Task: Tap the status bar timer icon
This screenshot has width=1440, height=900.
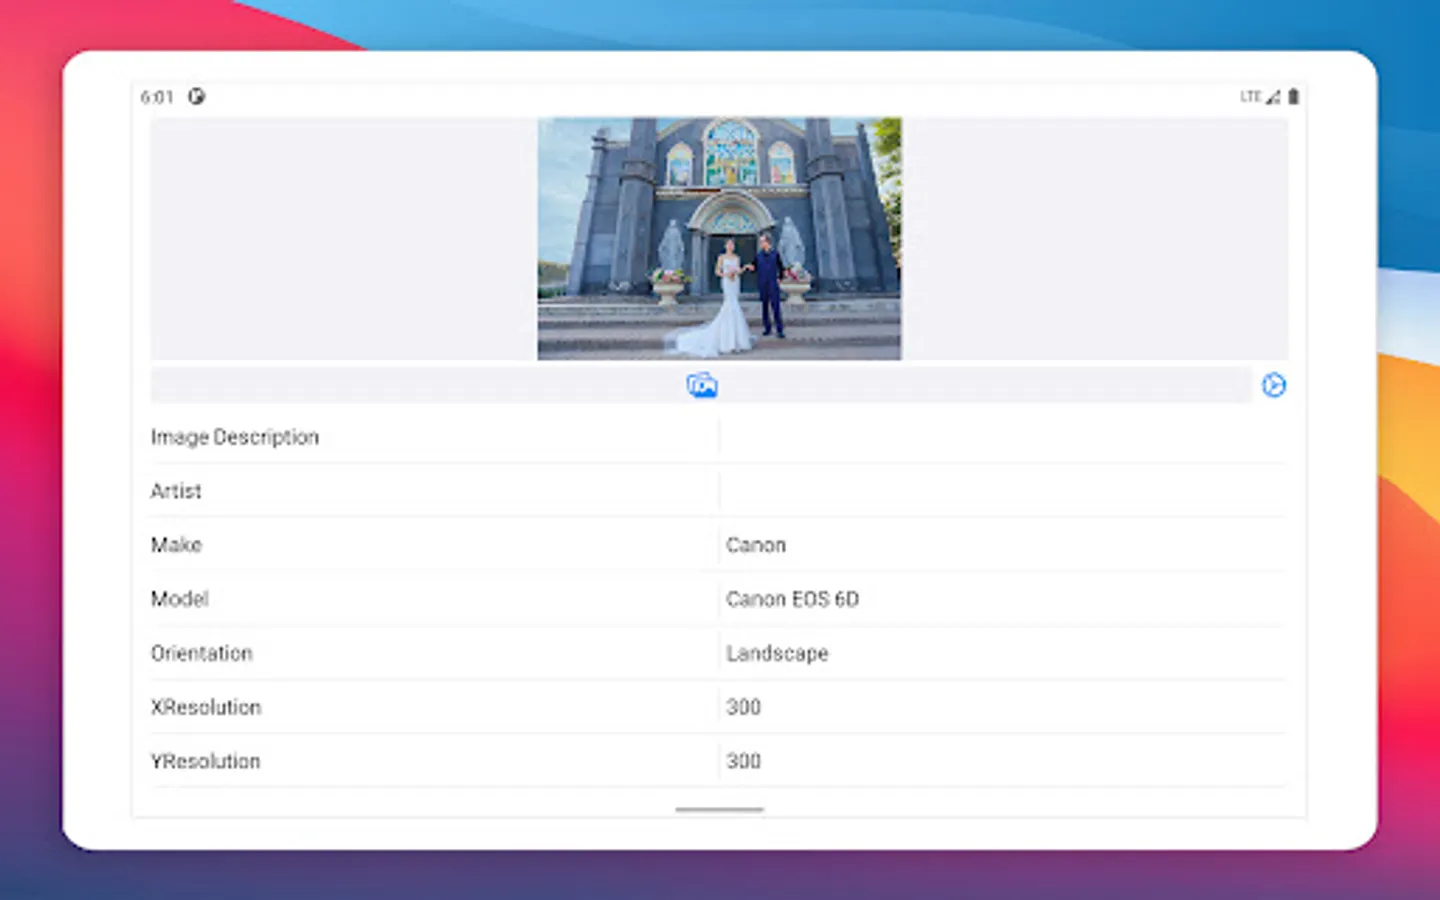Action: tap(197, 96)
